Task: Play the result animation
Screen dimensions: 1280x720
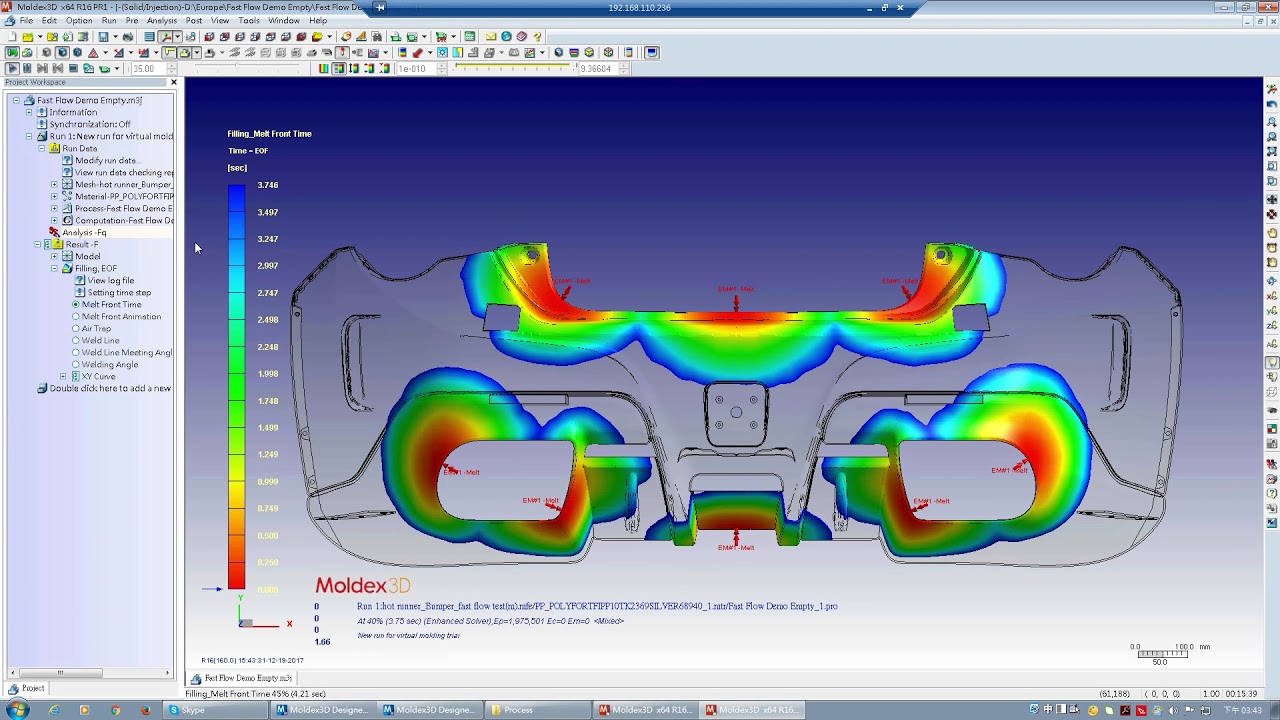Action: pos(13,68)
